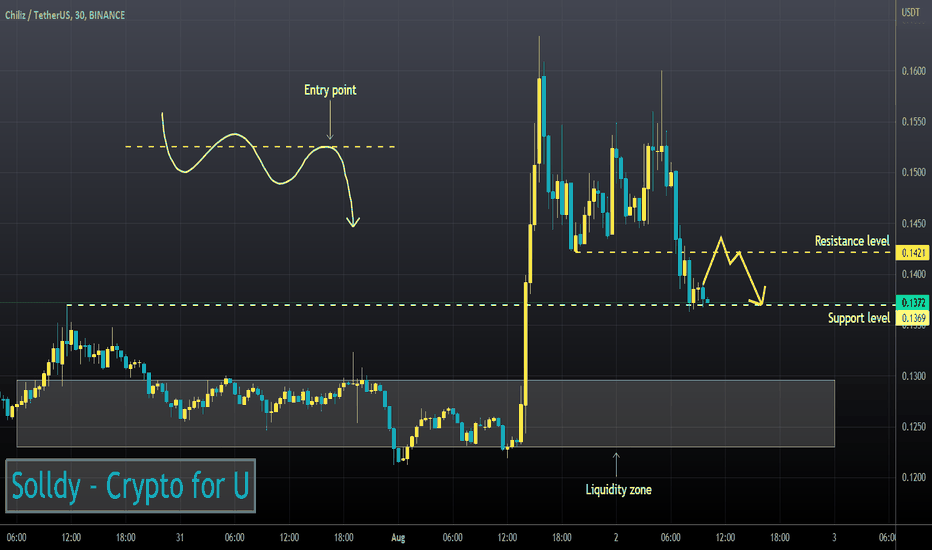Click the 0.1450 price axis label
Viewport: 932px width, 550px height.
coord(914,224)
